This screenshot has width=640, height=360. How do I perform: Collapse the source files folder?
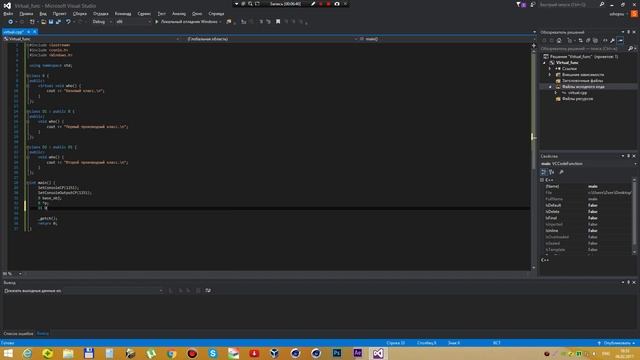pyautogui.click(x=550, y=87)
